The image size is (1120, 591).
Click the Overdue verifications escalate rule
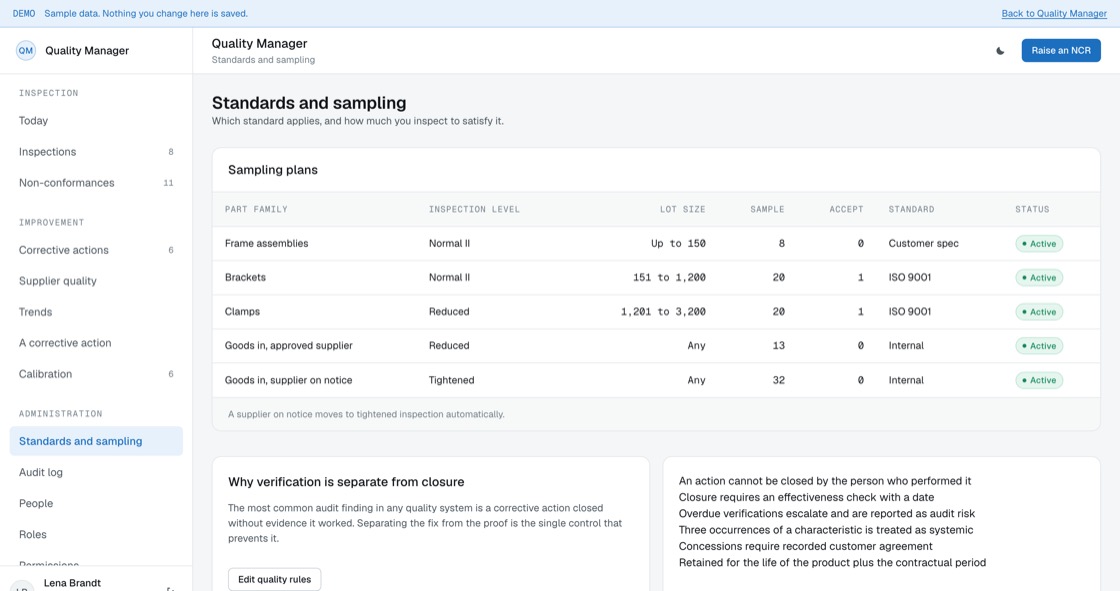pyautogui.click(x=826, y=514)
